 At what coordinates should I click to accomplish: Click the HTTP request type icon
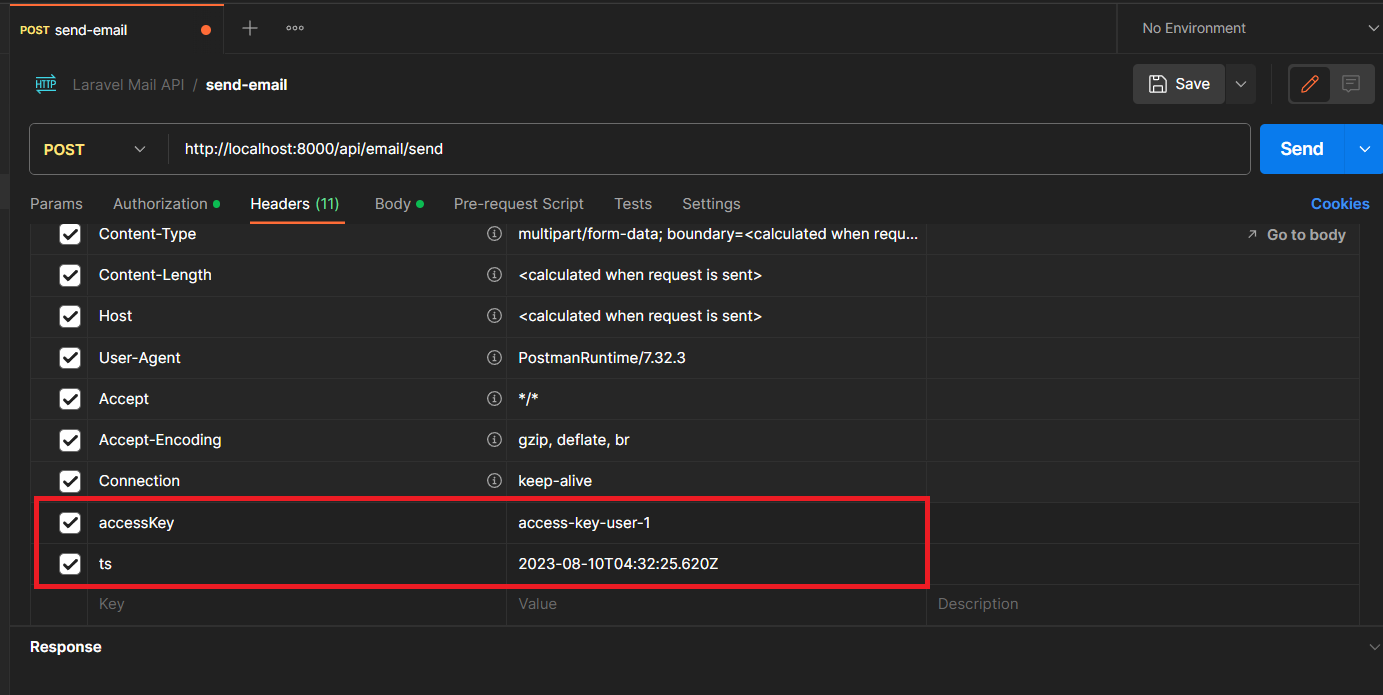[x=46, y=84]
